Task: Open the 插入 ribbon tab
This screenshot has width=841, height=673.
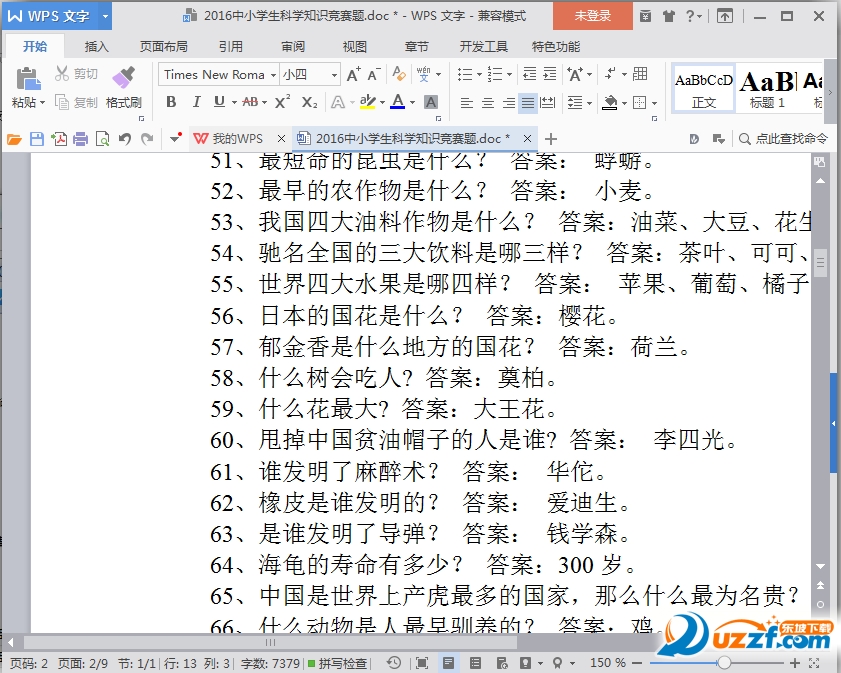Action: click(x=97, y=47)
